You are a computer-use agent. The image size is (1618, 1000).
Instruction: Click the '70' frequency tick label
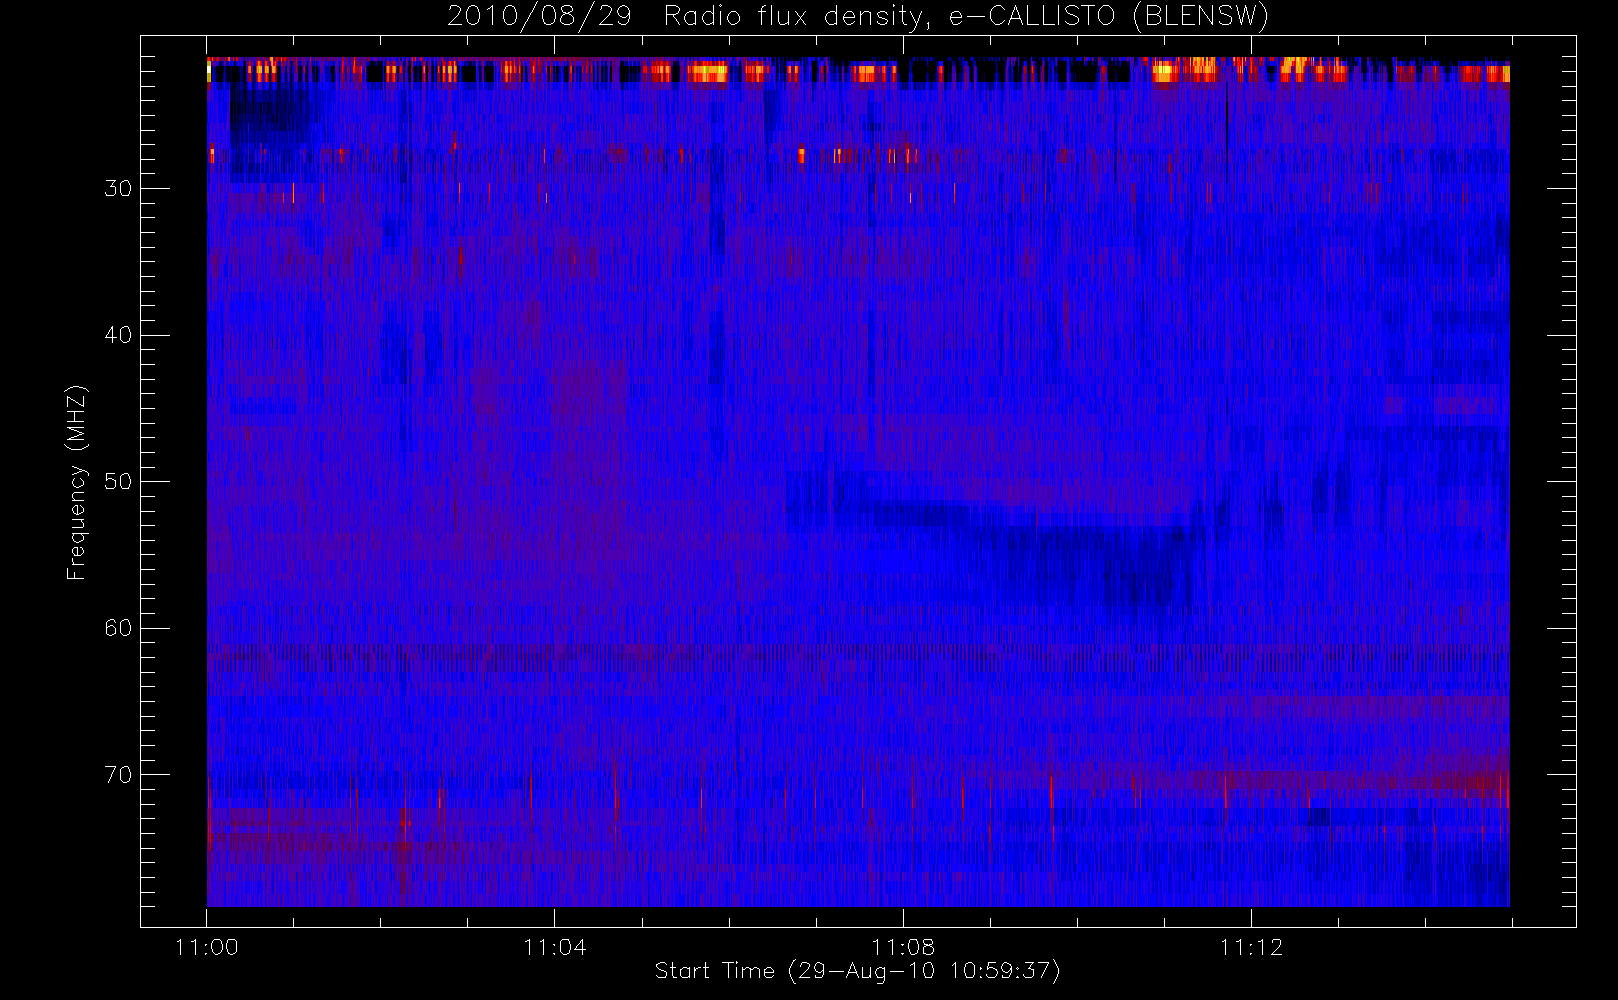(118, 775)
